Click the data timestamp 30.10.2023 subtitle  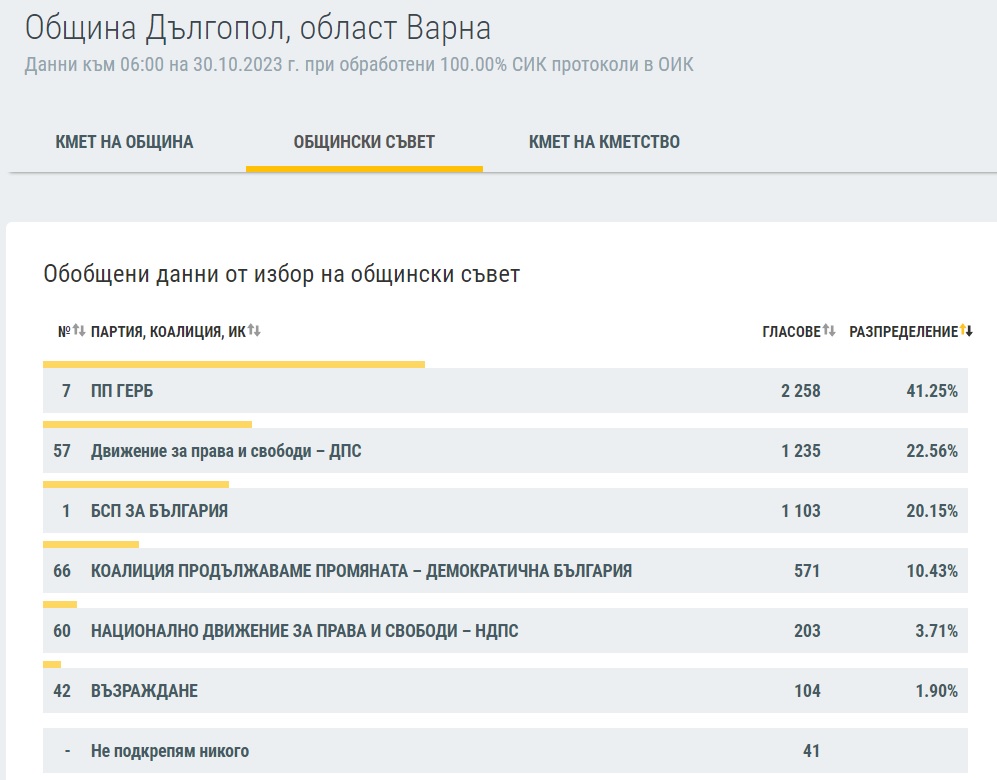(359, 65)
